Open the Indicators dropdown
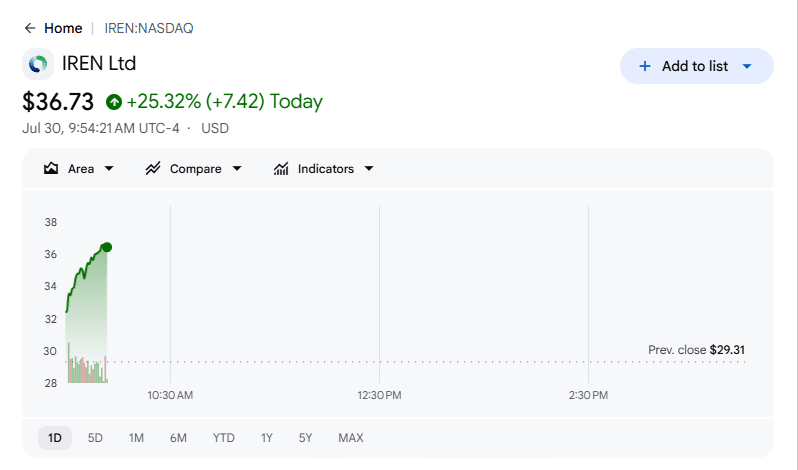This screenshot has width=798, height=470. tap(324, 168)
